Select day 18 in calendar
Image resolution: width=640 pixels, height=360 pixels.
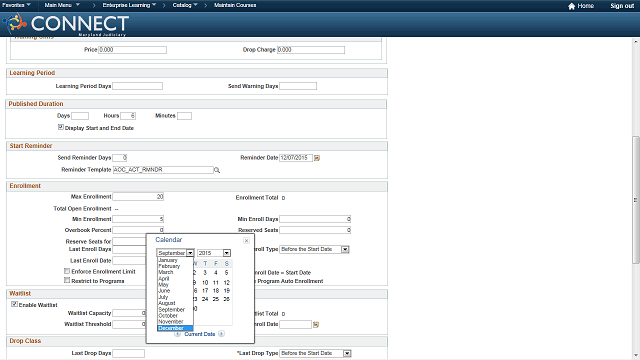pos(216,291)
